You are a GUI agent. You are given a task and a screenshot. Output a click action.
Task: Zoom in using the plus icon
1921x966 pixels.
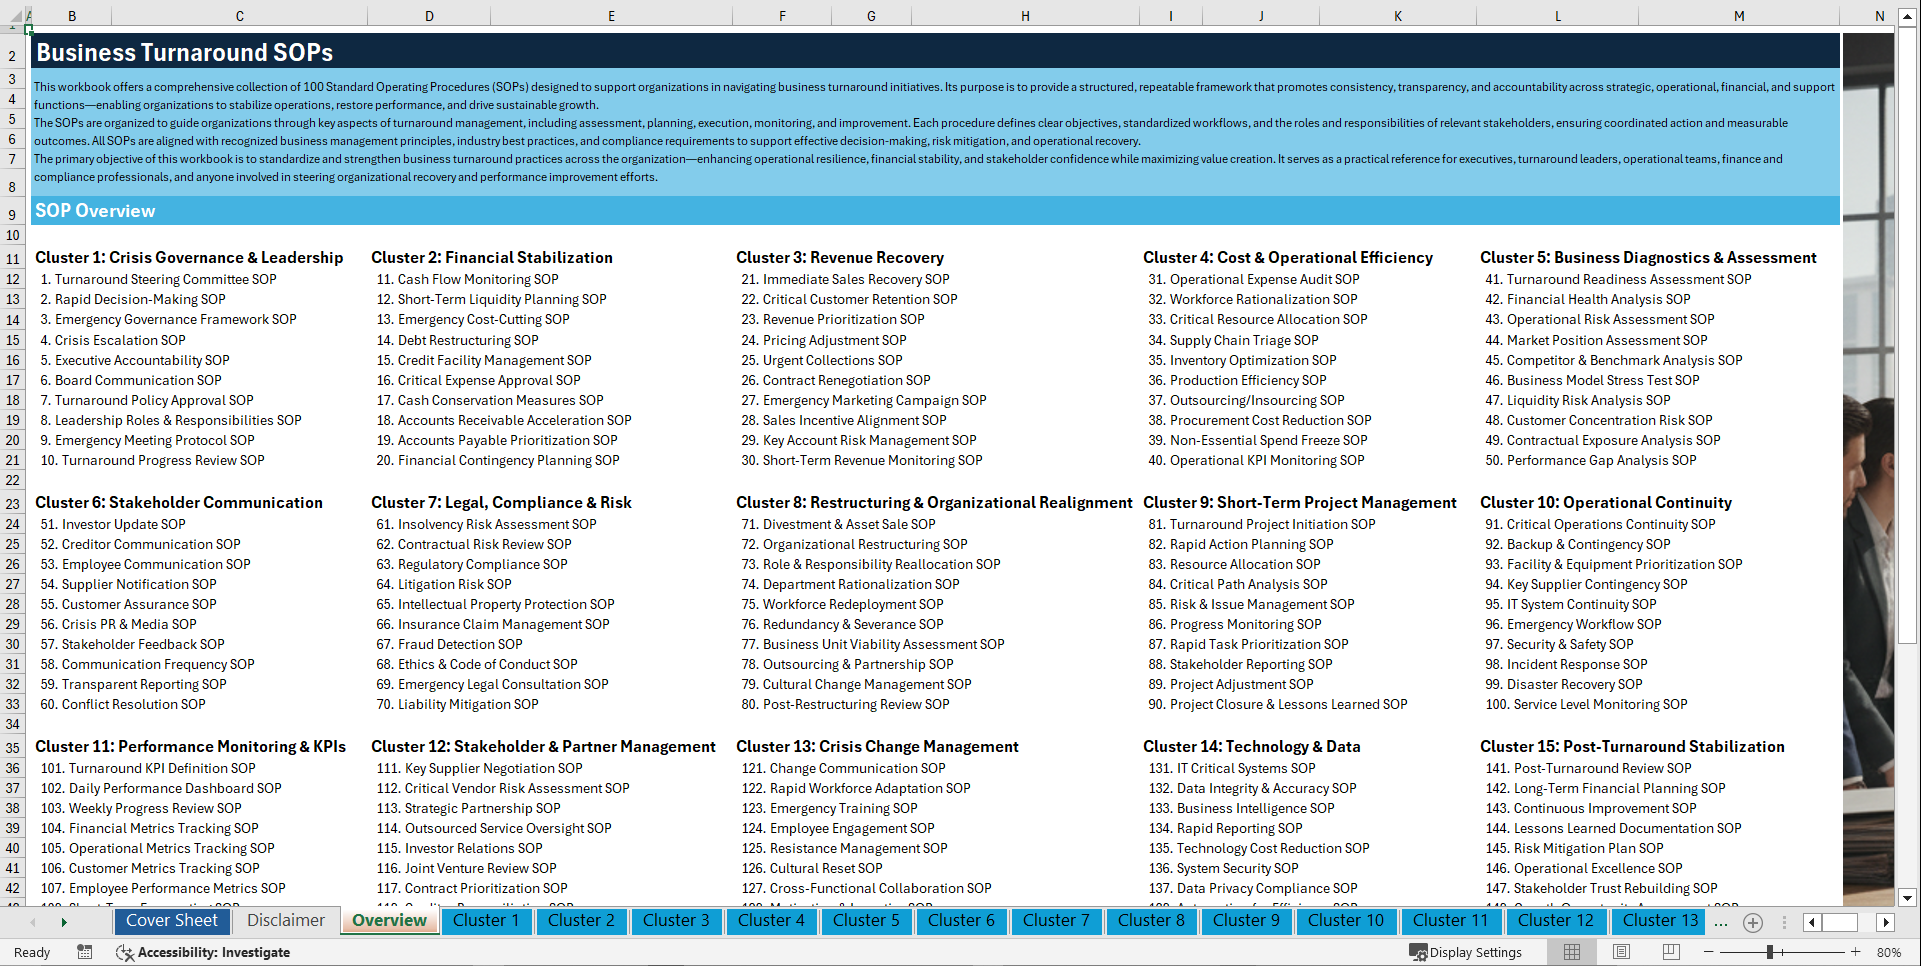tap(1856, 952)
